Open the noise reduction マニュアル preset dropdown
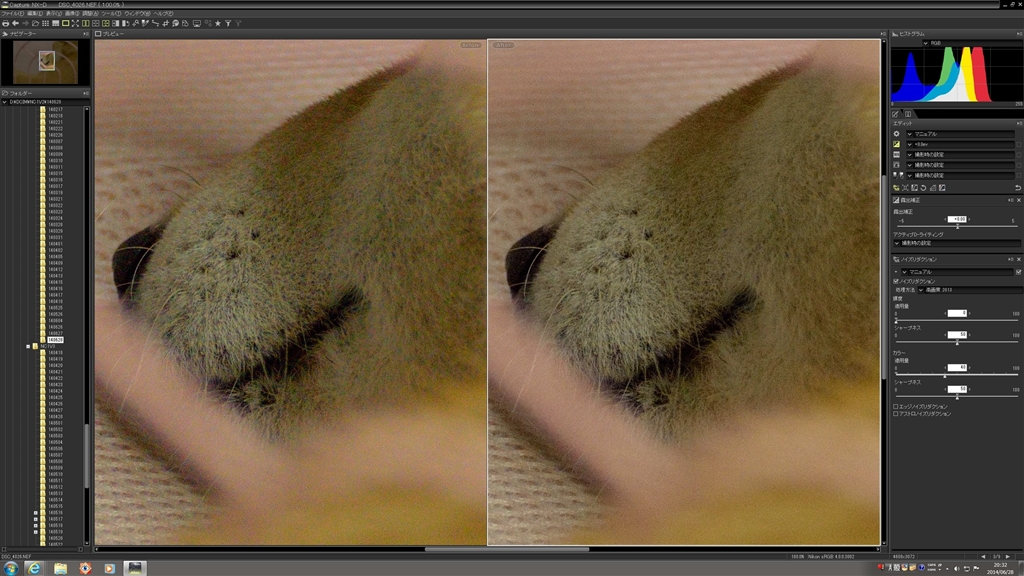 click(958, 272)
